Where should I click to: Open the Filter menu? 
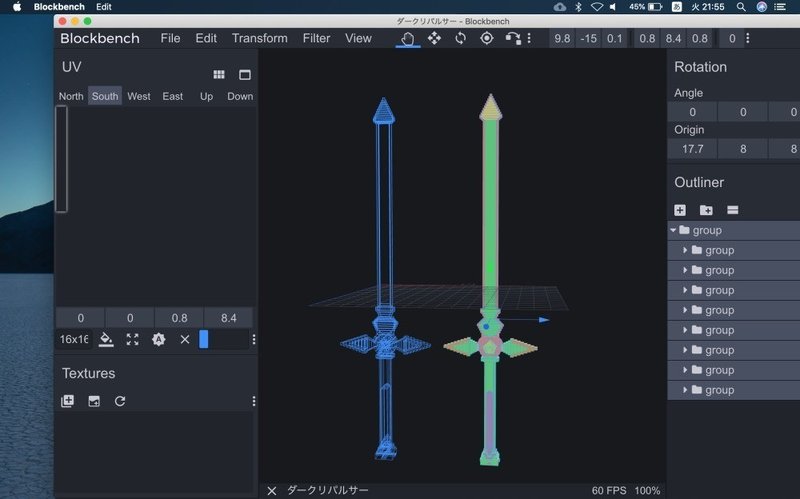click(x=316, y=38)
